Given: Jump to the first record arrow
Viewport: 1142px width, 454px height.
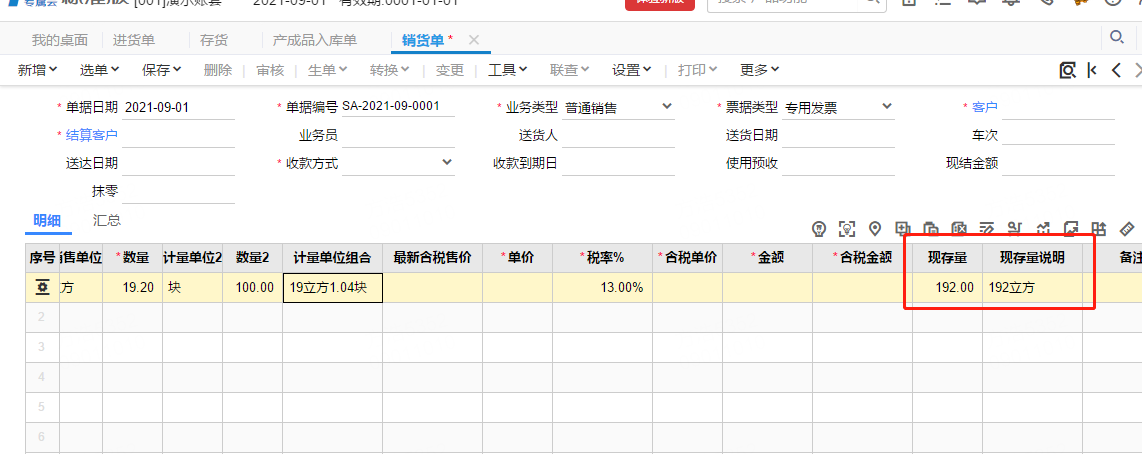Looking at the screenshot, I should (1092, 70).
